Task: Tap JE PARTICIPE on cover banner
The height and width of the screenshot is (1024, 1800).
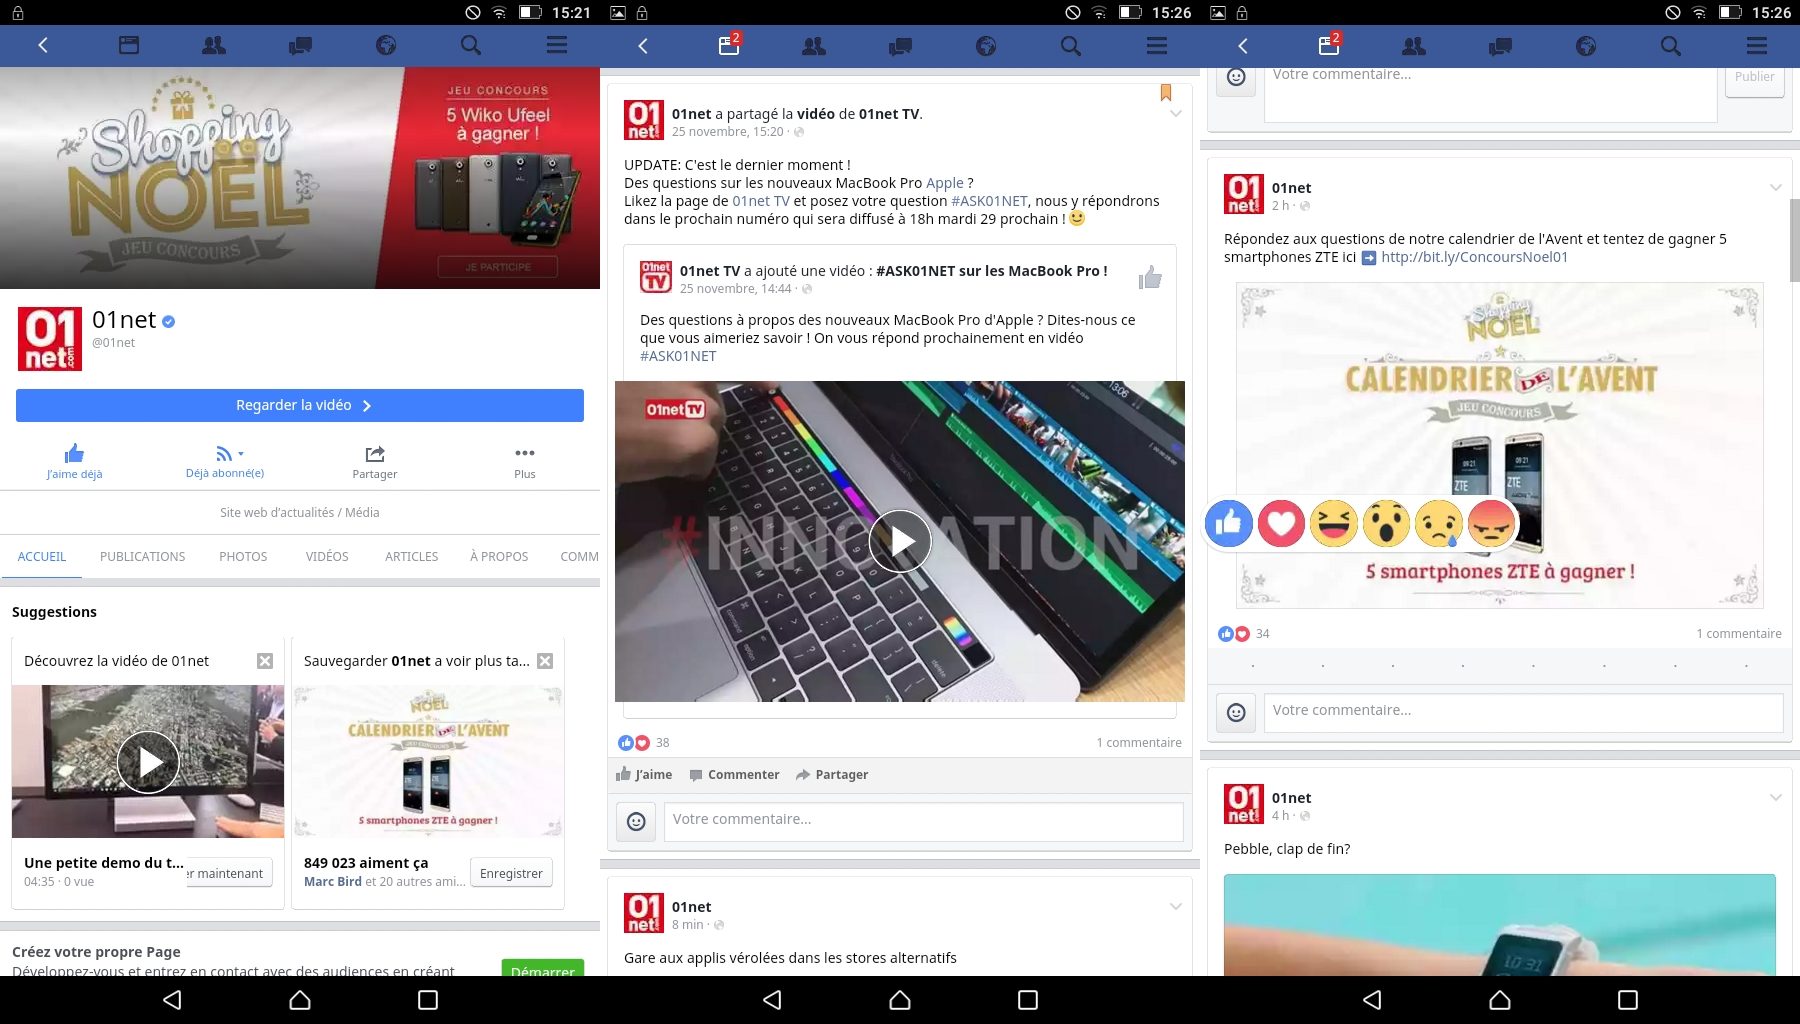Action: (x=498, y=267)
